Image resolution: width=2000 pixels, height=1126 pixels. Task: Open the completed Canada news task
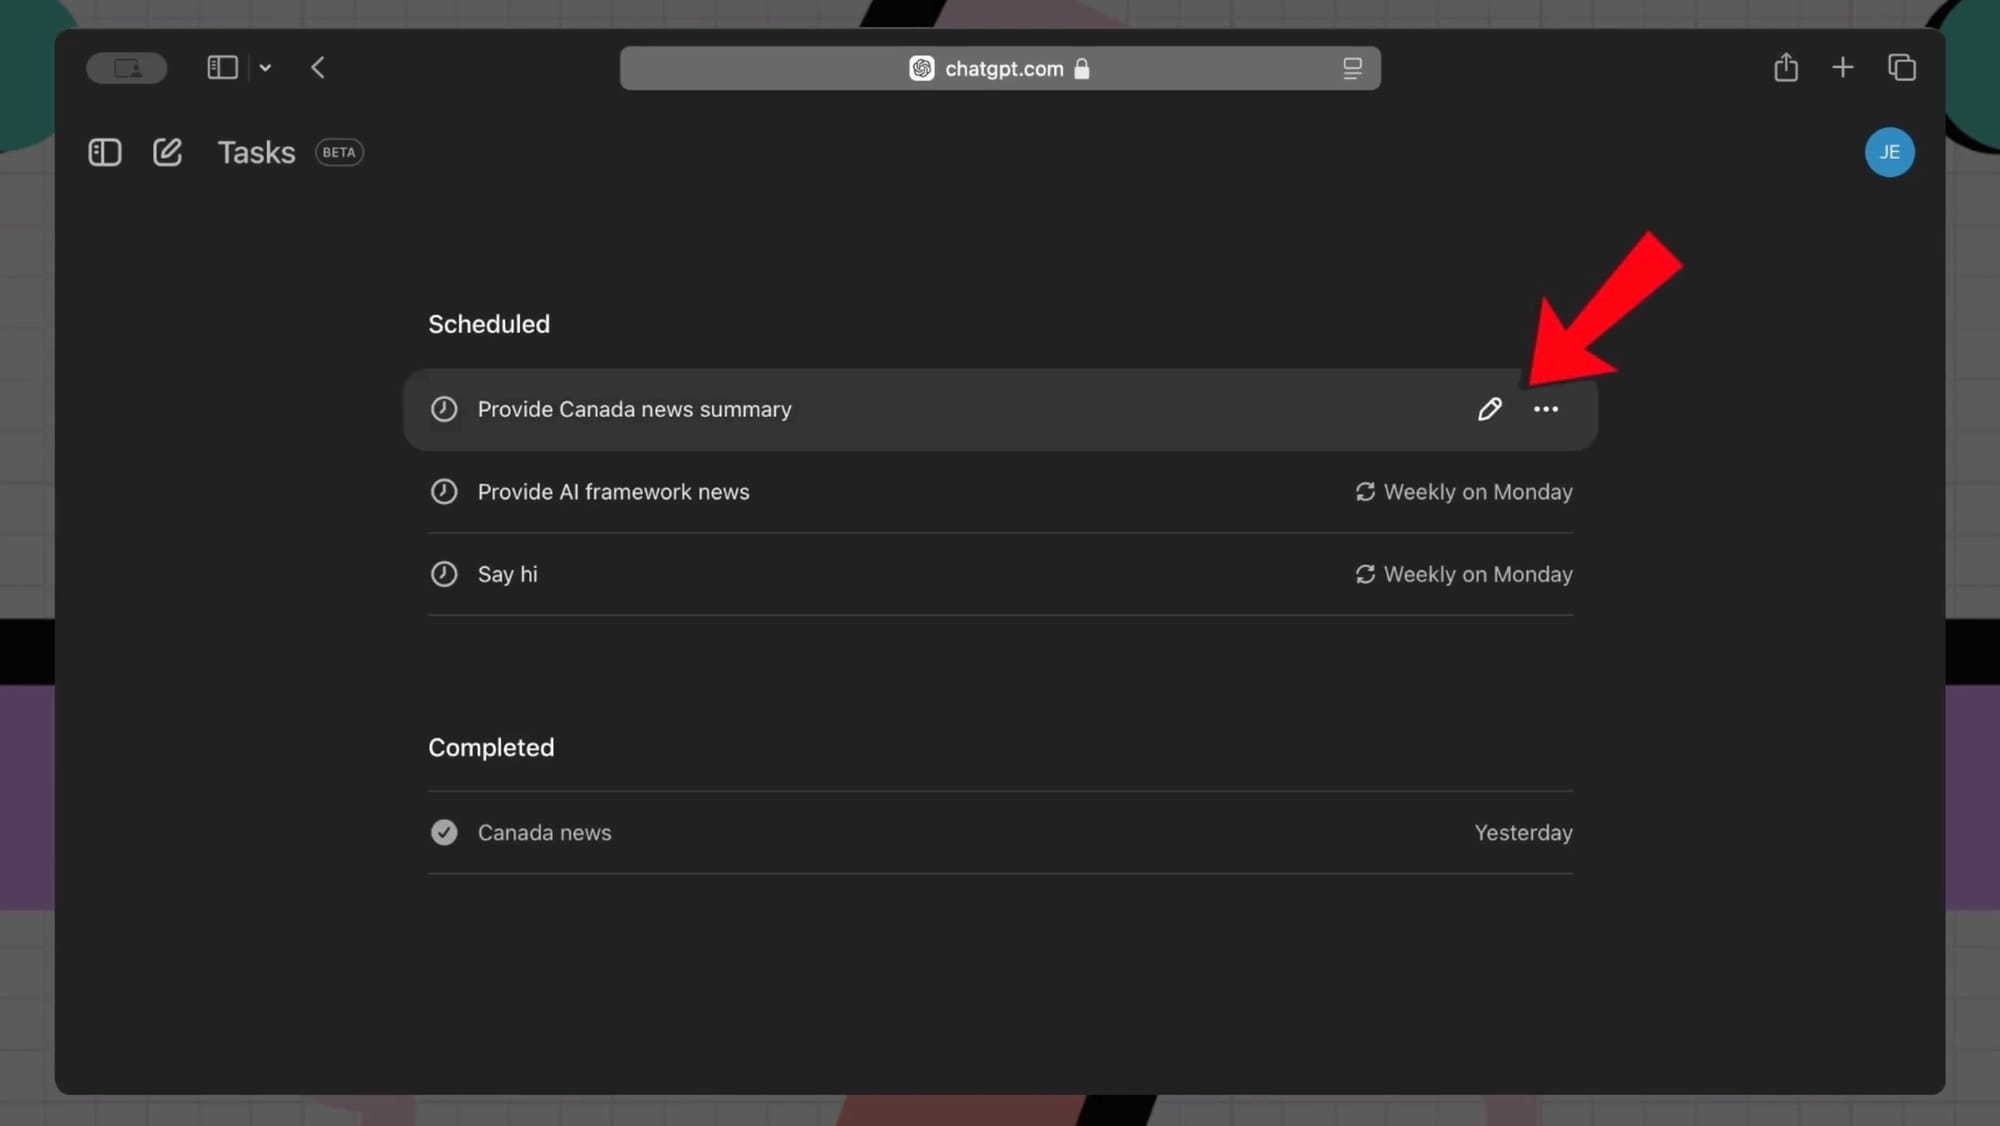(1000, 832)
